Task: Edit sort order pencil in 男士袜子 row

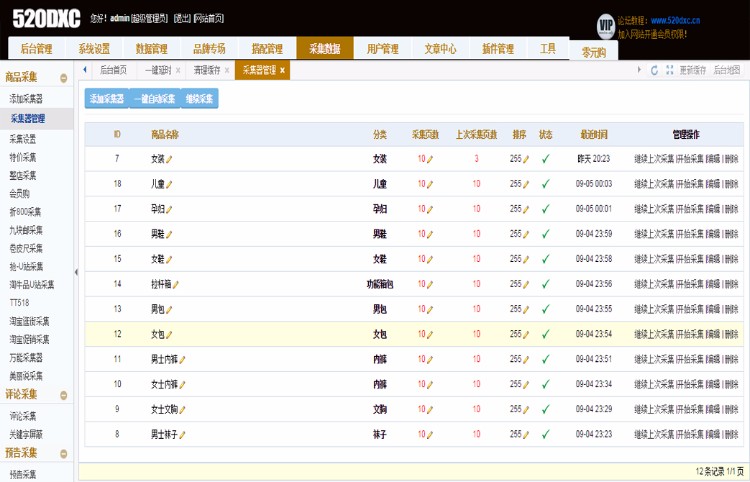Action: click(526, 435)
